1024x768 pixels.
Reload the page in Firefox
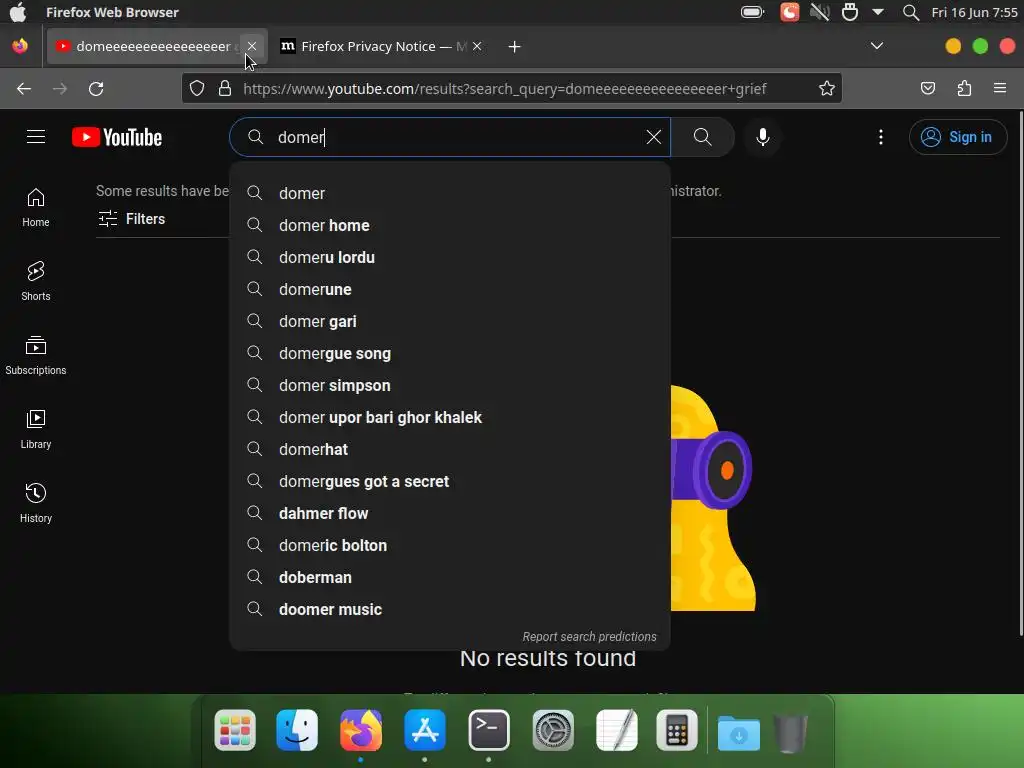click(96, 89)
